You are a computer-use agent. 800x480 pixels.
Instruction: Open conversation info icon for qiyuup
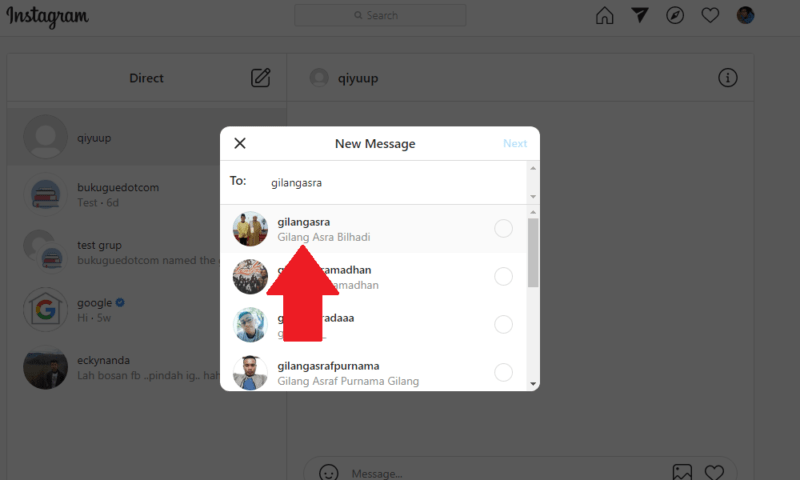(728, 78)
